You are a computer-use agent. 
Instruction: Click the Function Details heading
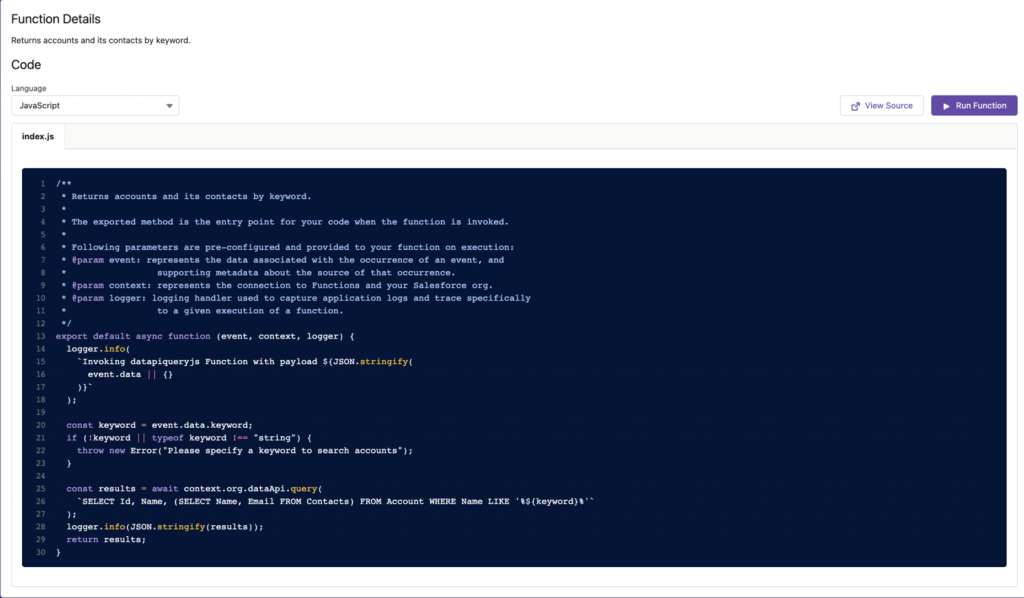pyautogui.click(x=56, y=19)
